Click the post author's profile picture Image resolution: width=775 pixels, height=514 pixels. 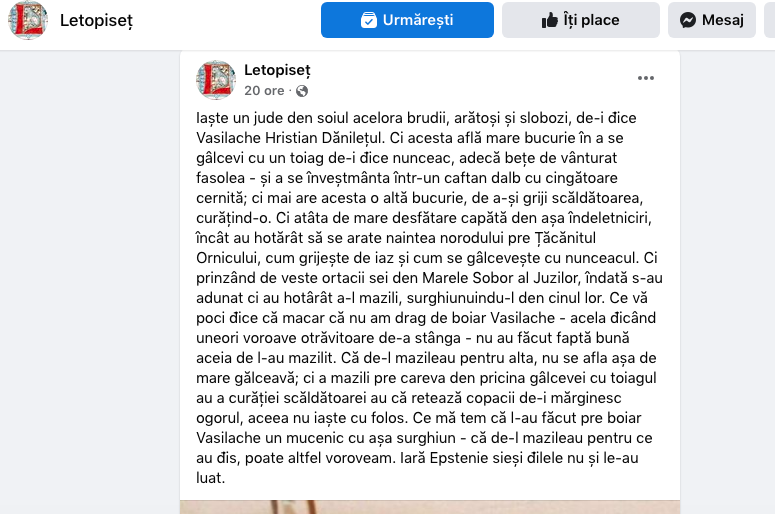216,79
